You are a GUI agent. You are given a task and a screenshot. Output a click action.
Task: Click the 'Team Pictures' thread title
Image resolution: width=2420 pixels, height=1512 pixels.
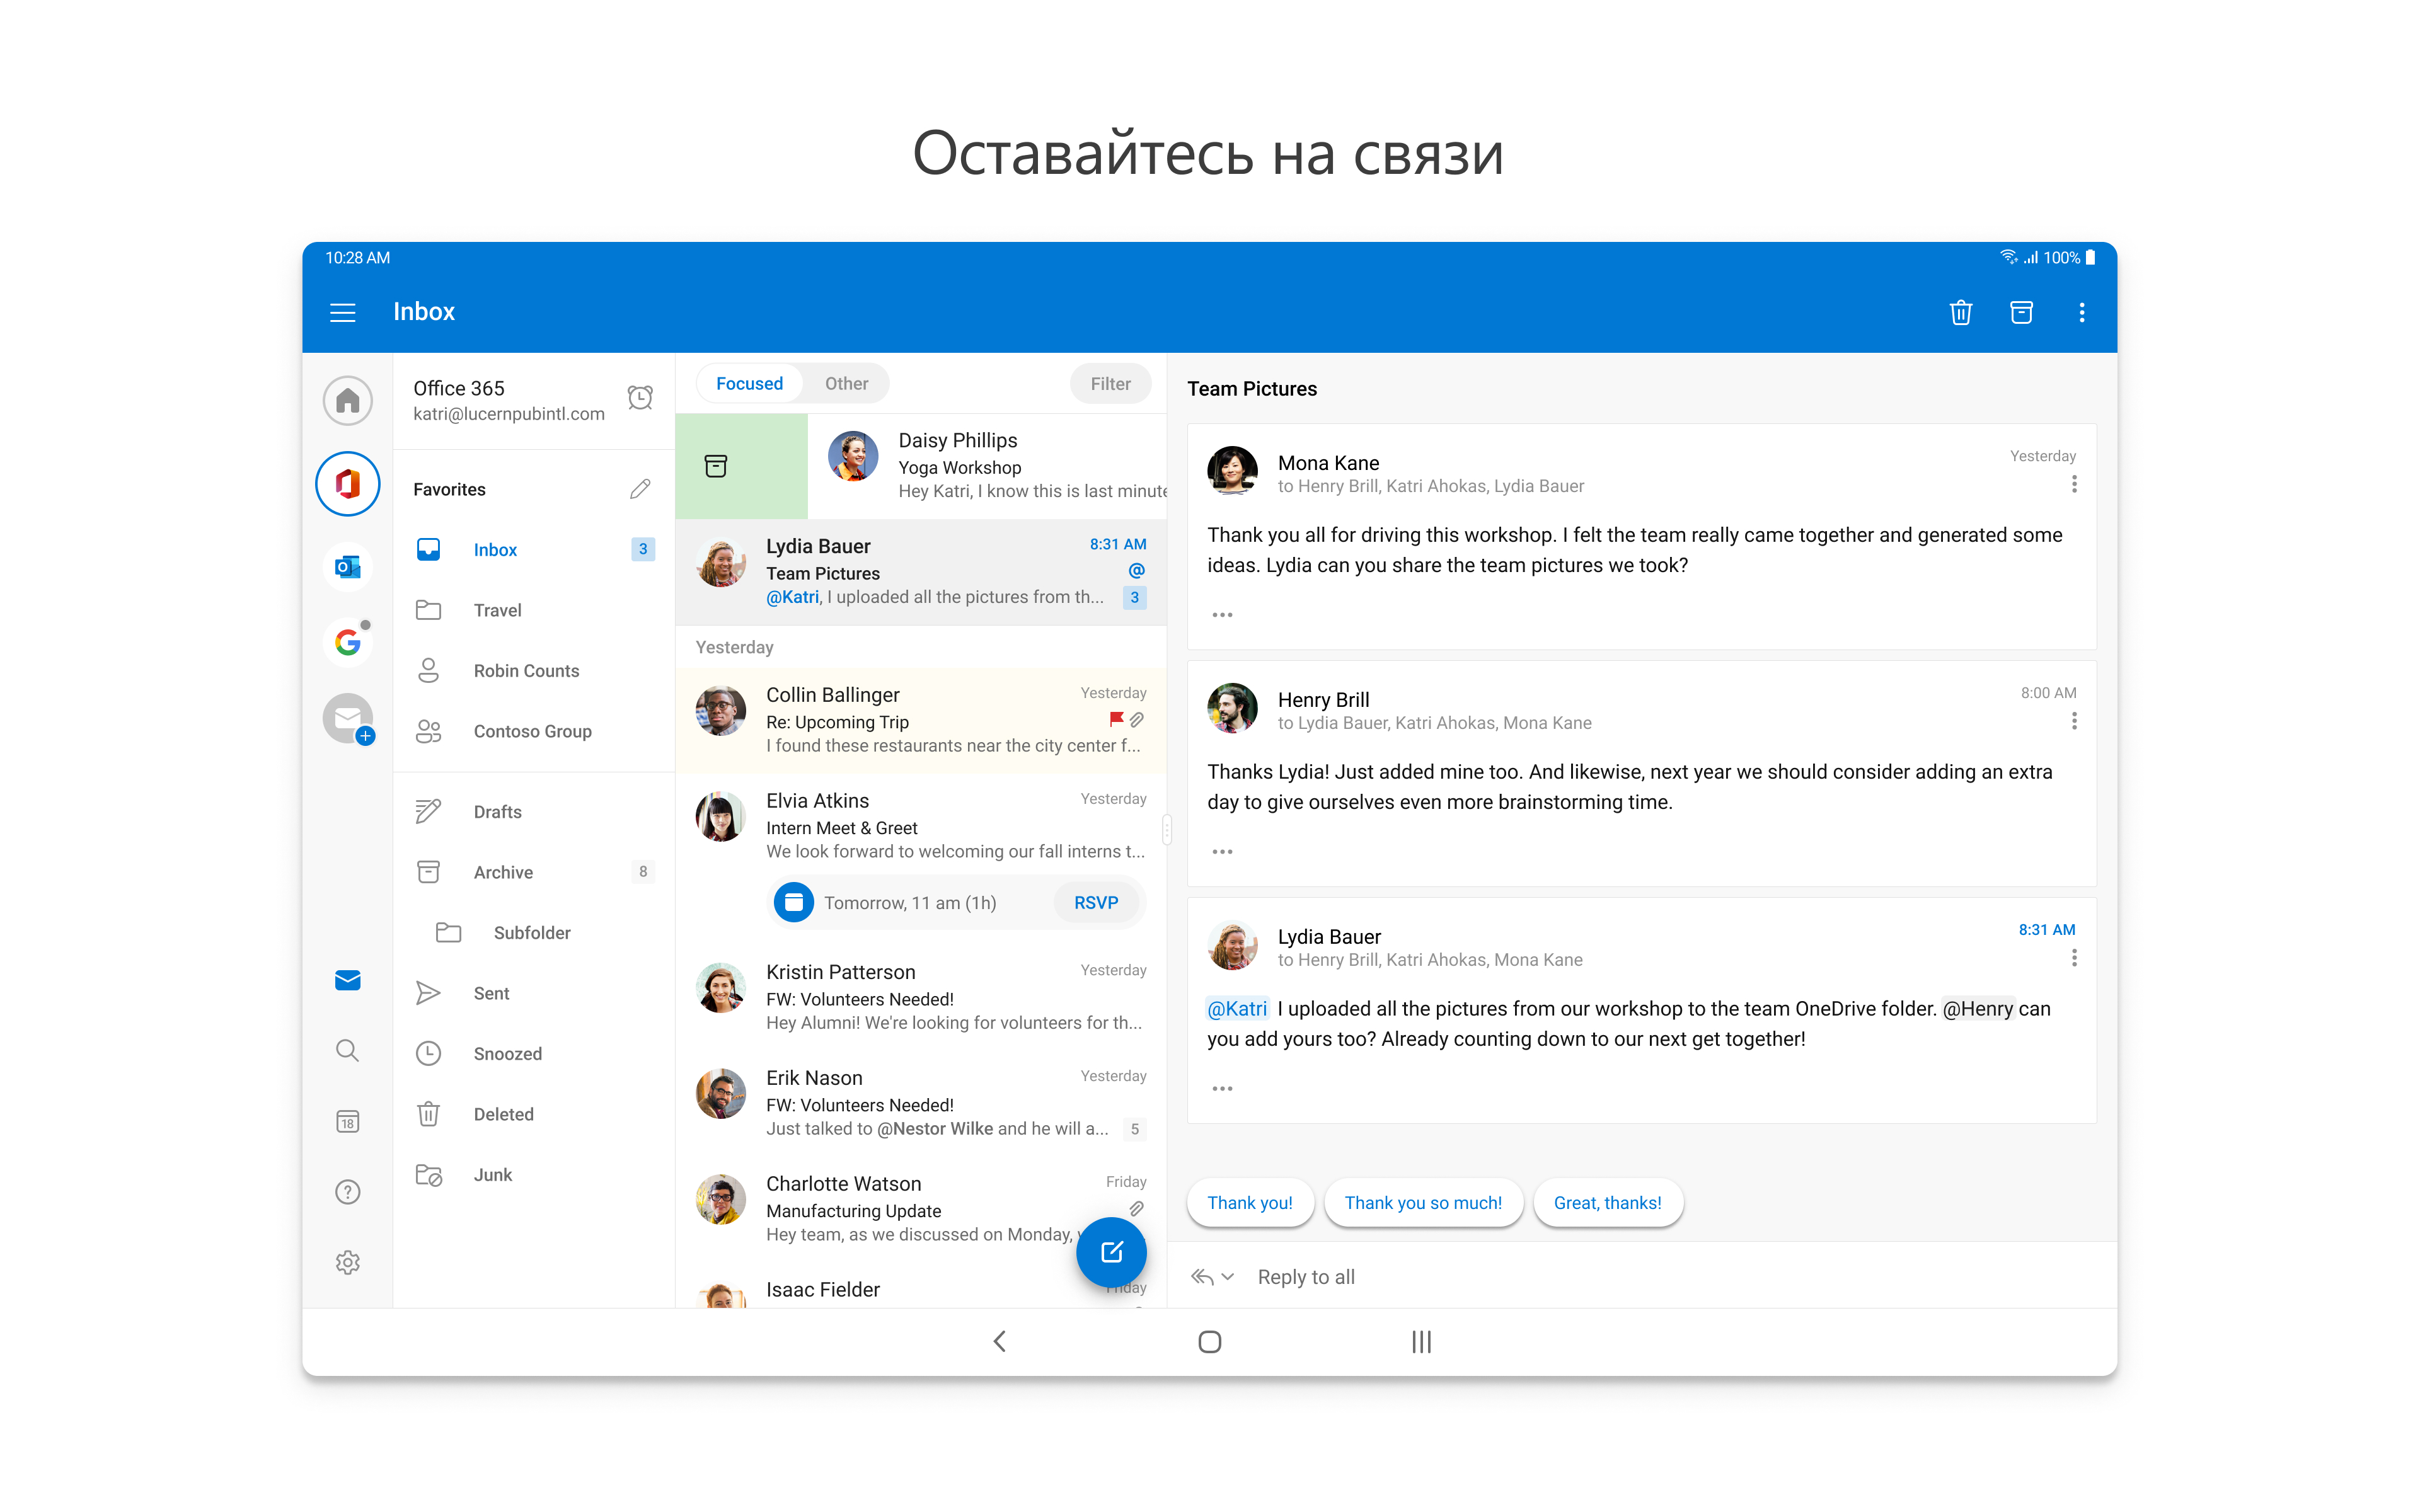point(1252,389)
